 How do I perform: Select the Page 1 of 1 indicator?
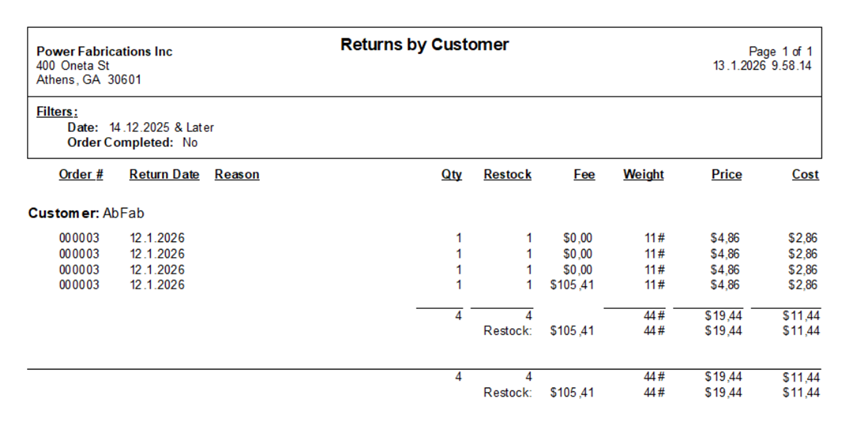click(781, 52)
